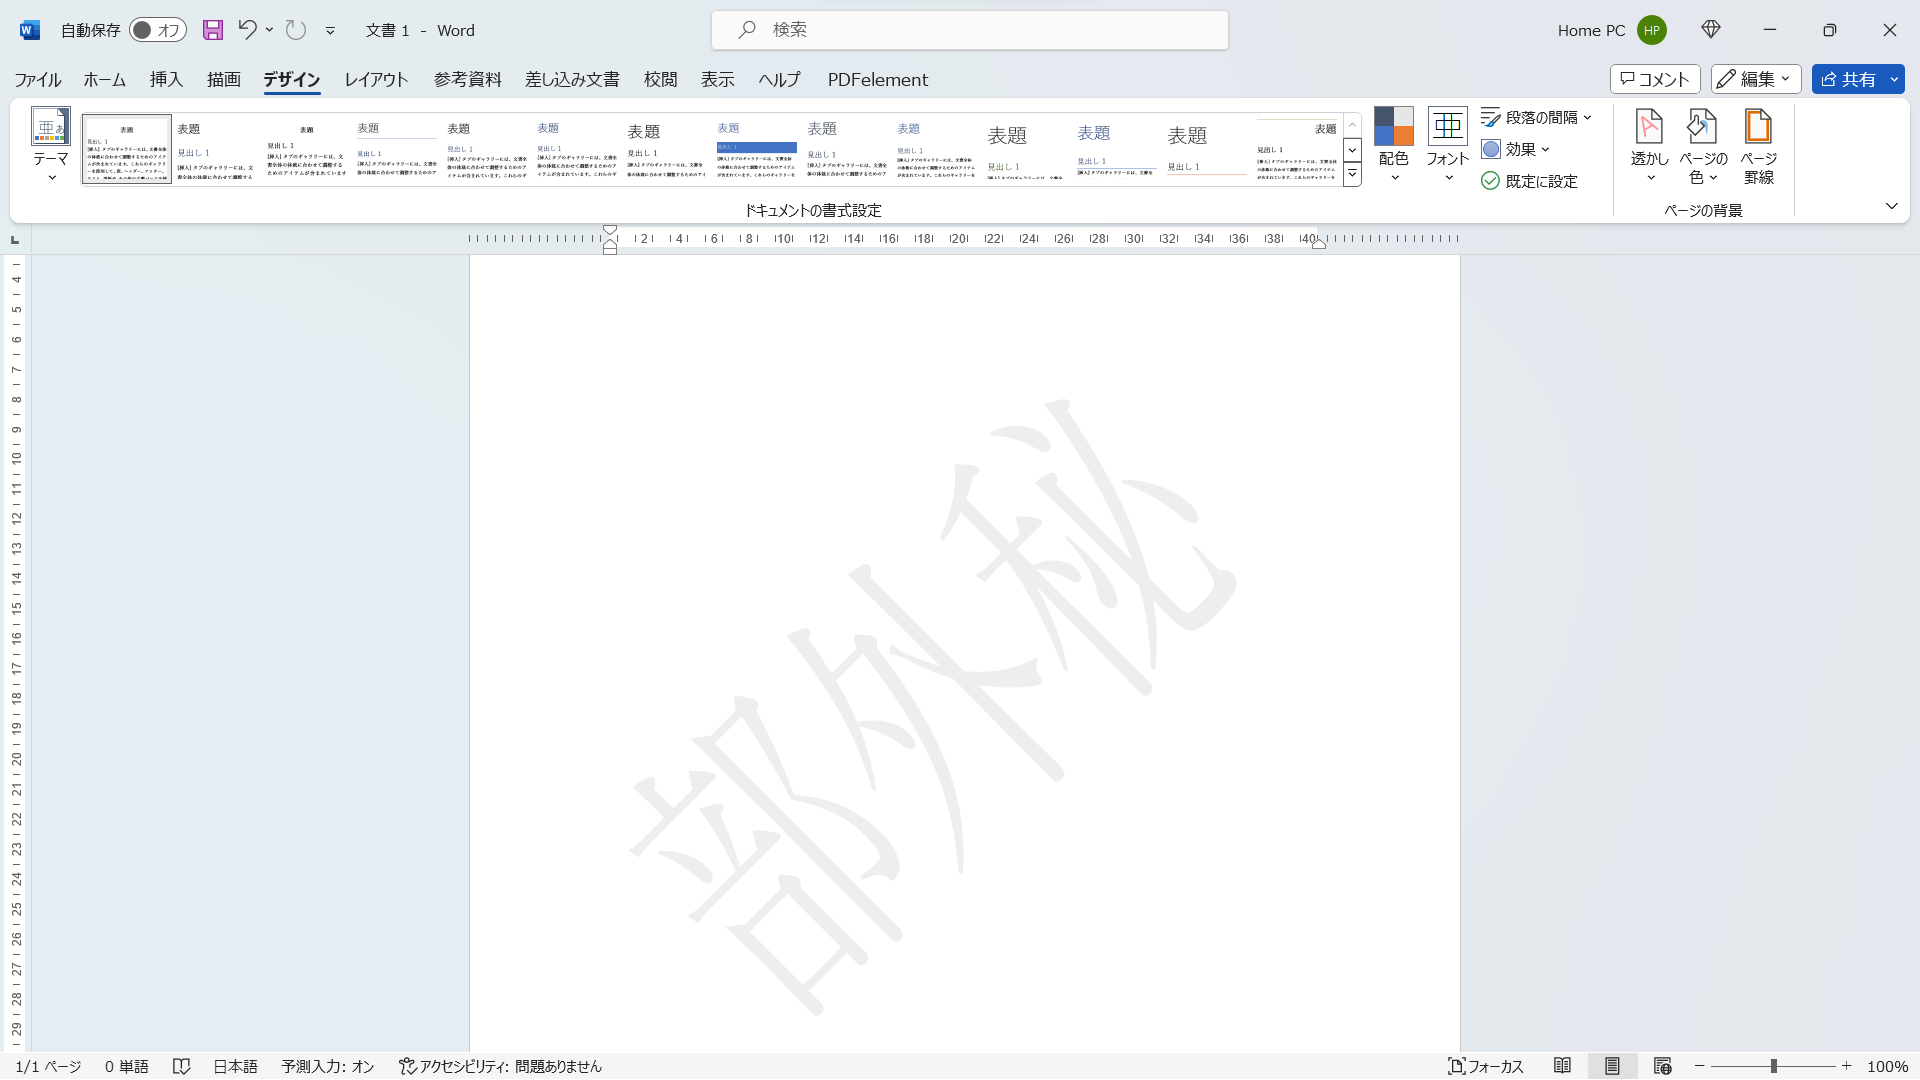This screenshot has height=1080, width=1920.
Task: Switch to the 差し込み文書 tab
Action: pos(572,79)
